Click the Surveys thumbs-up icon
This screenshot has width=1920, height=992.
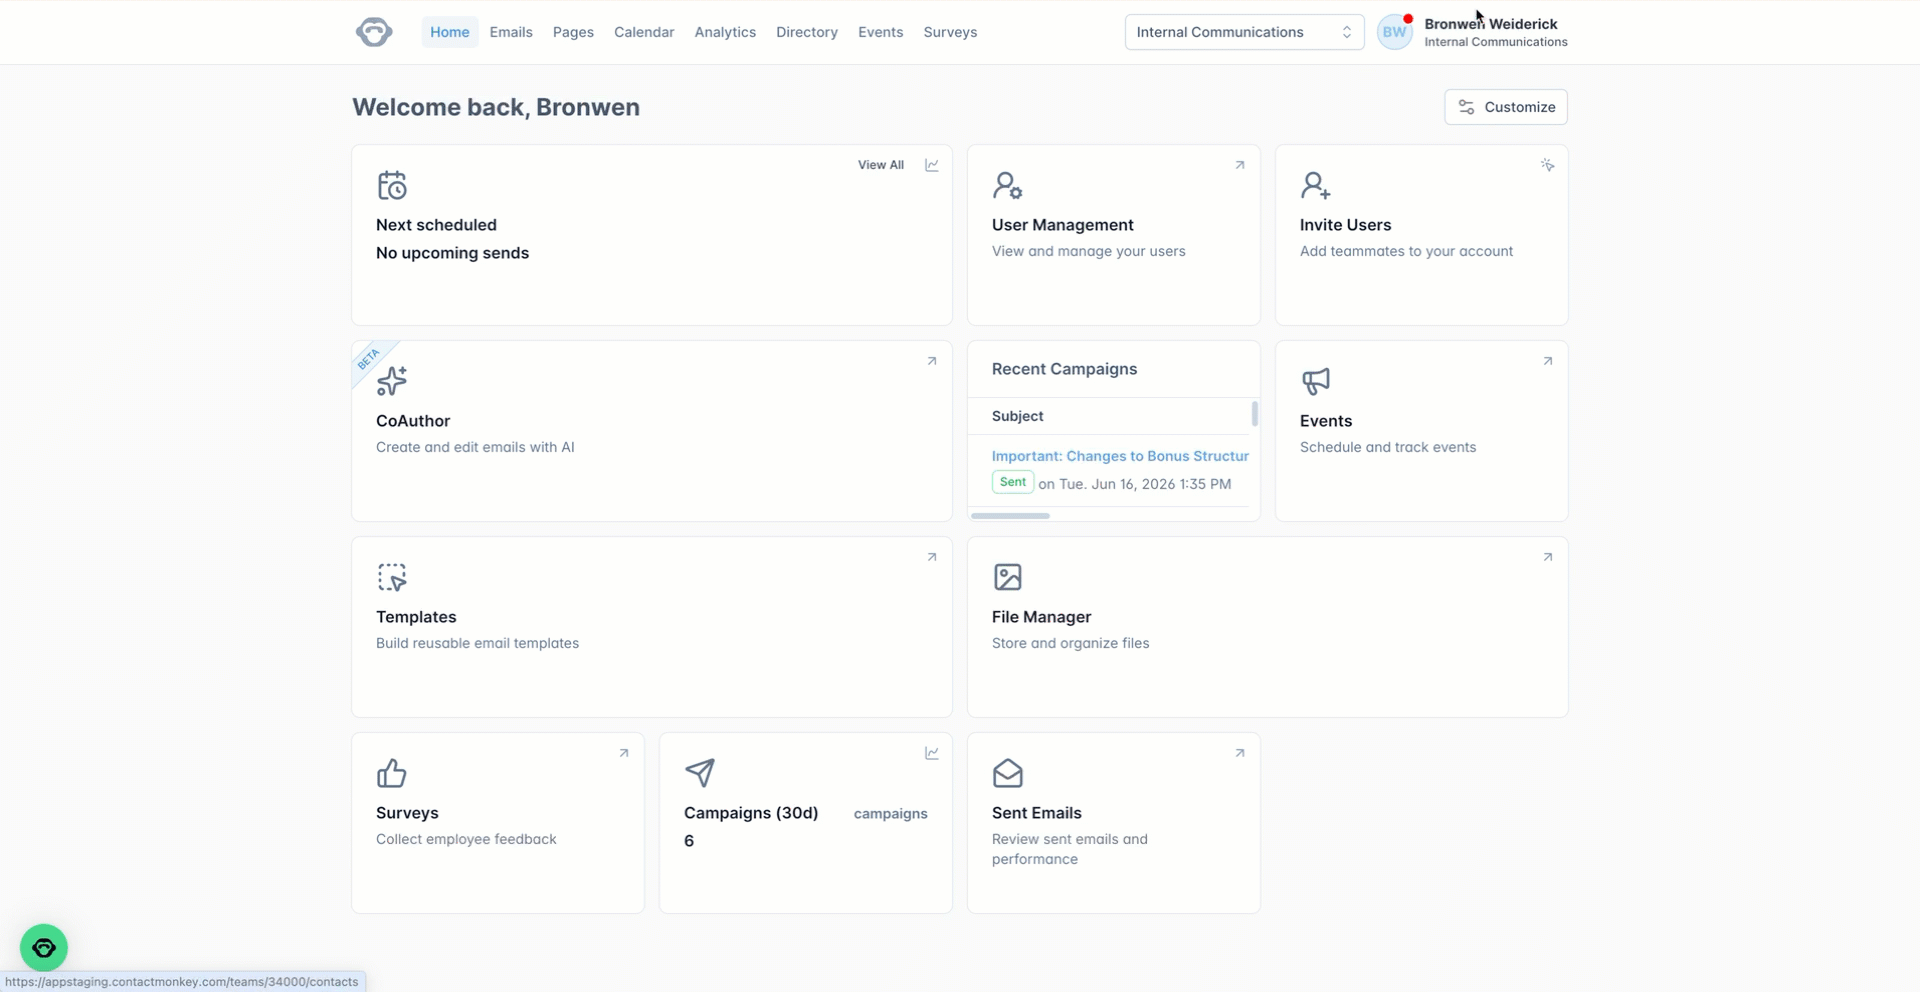tap(392, 773)
